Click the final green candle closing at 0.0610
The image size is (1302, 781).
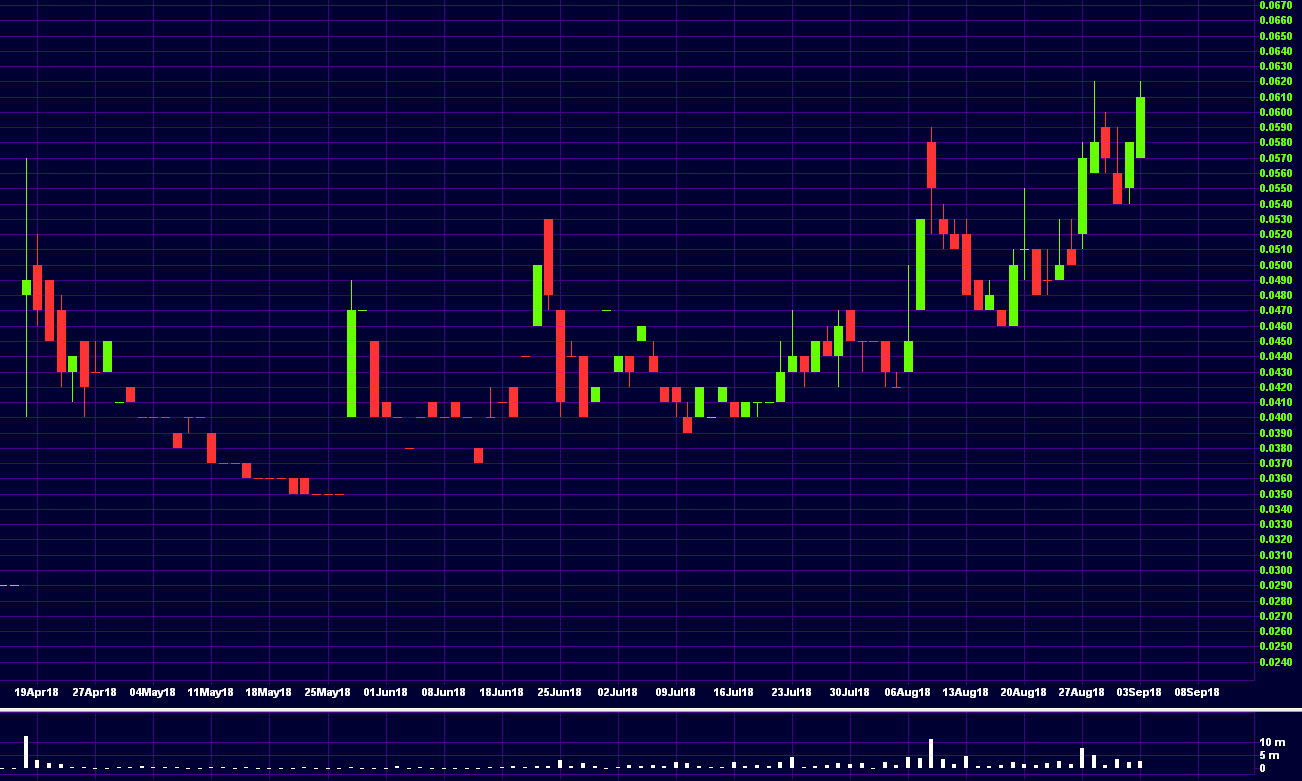point(1140,127)
